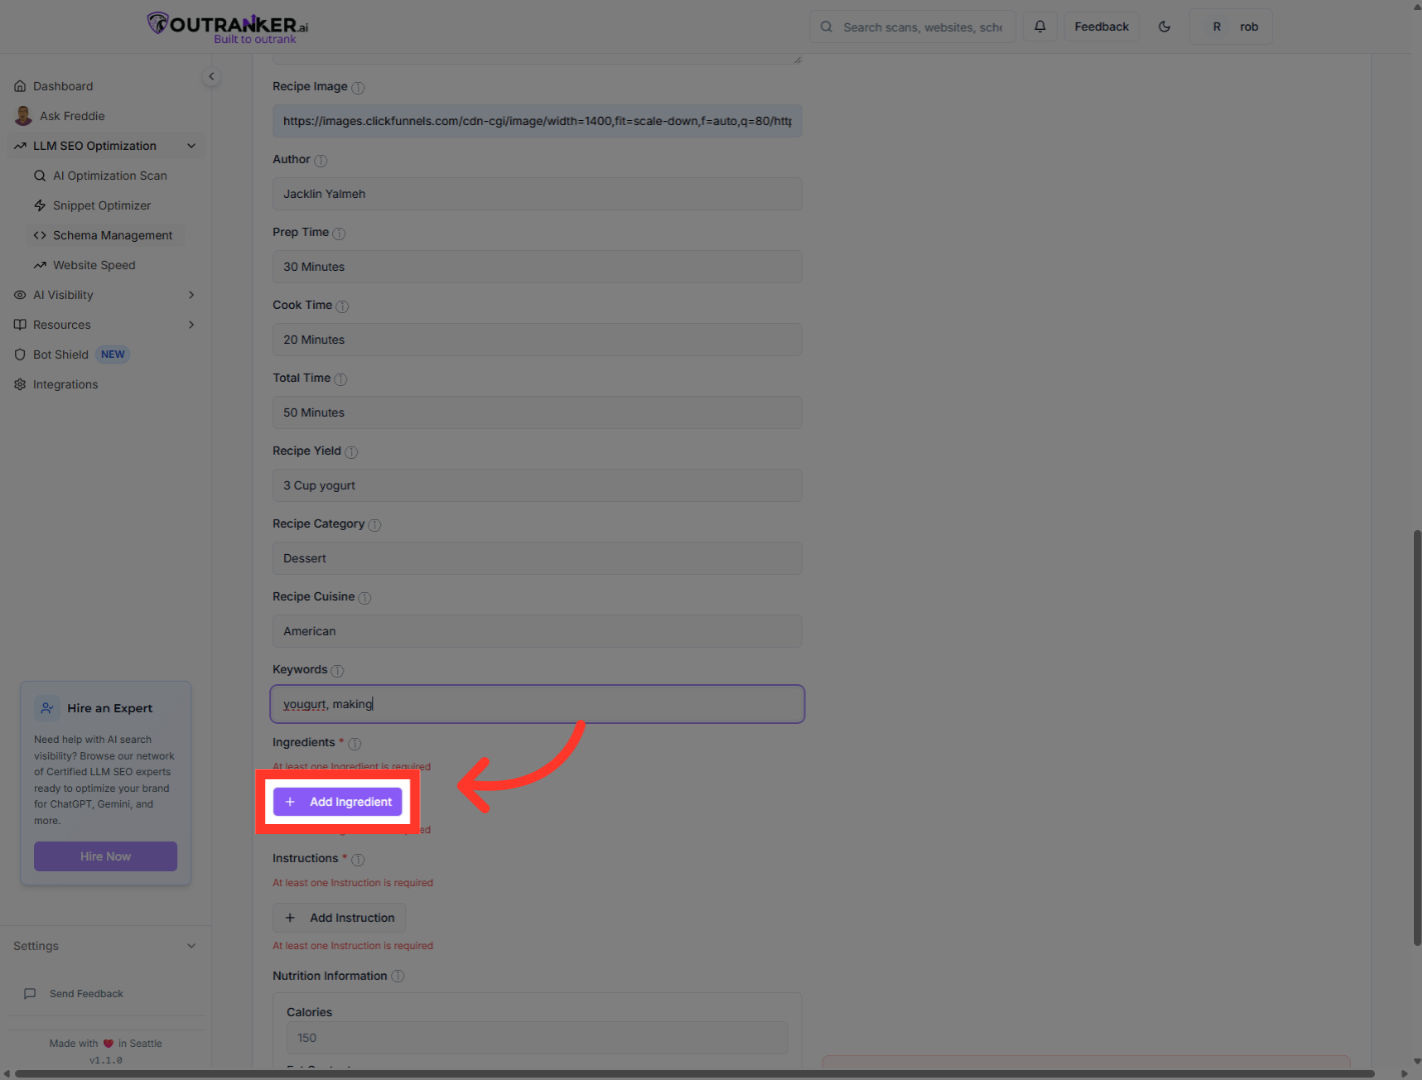This screenshot has height=1080, width=1422.
Task: Open the Website Speed tool
Action: click(x=94, y=264)
